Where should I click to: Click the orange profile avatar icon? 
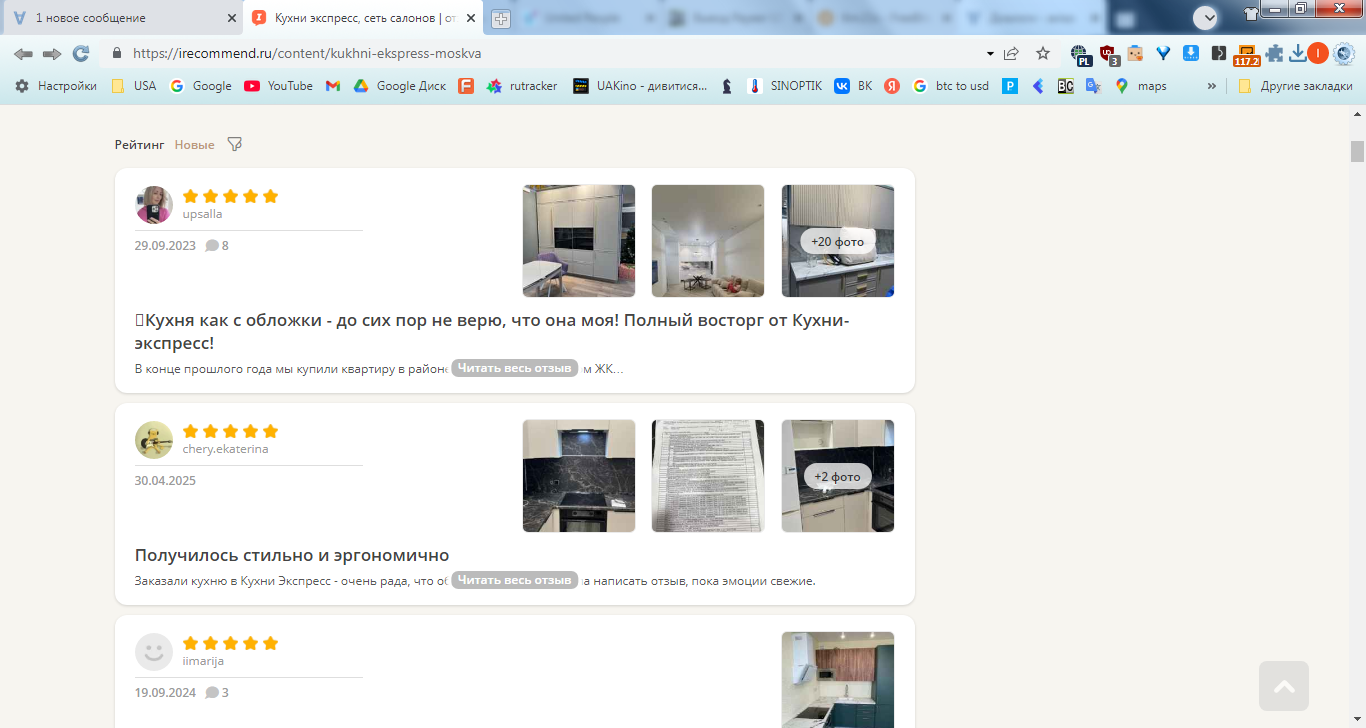pos(1318,53)
